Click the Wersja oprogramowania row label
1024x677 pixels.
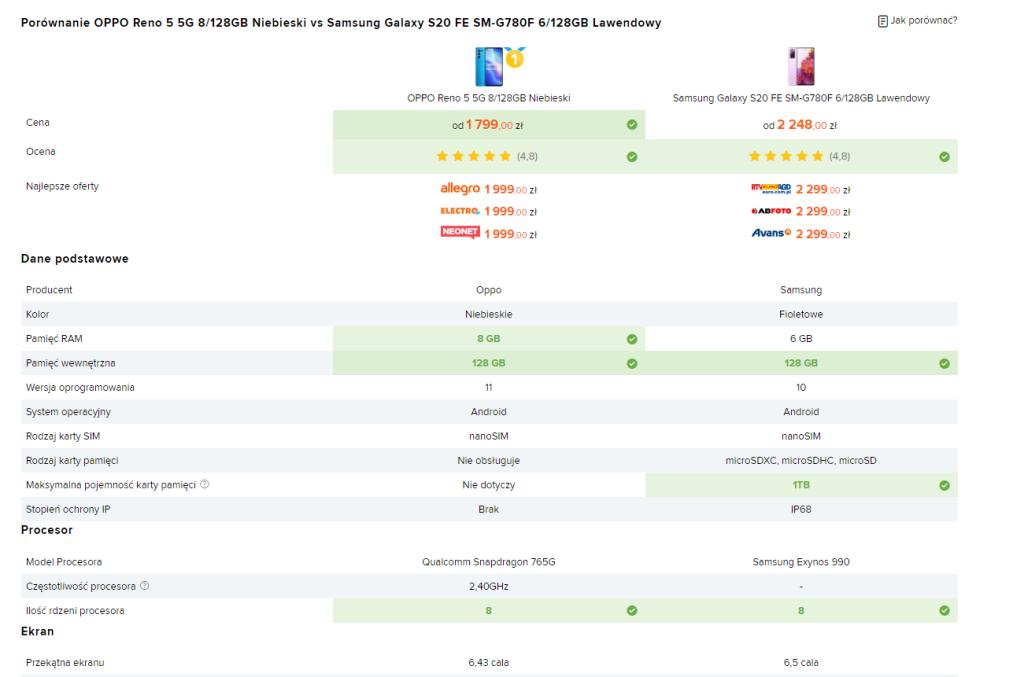coord(80,387)
